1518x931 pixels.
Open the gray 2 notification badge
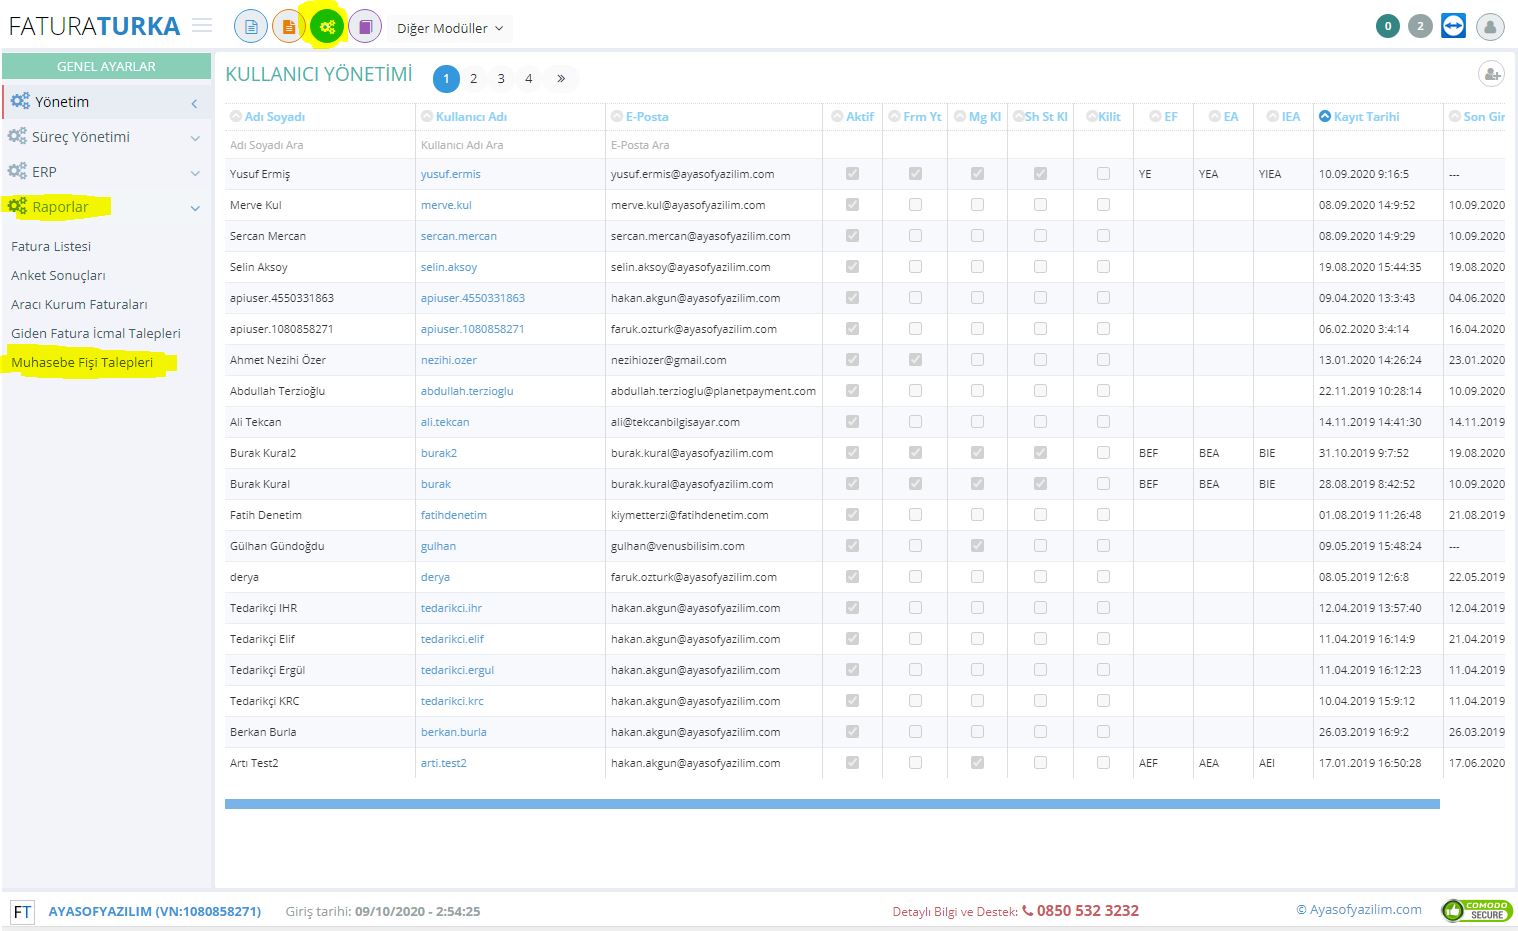[x=1420, y=27]
